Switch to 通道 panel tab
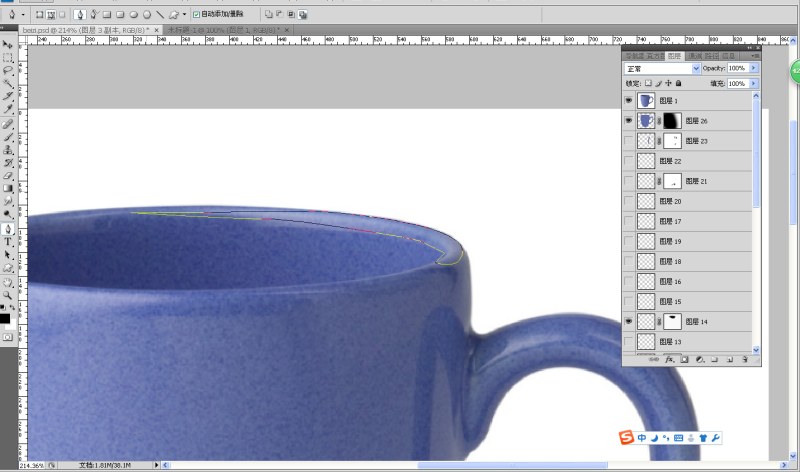 coord(694,56)
